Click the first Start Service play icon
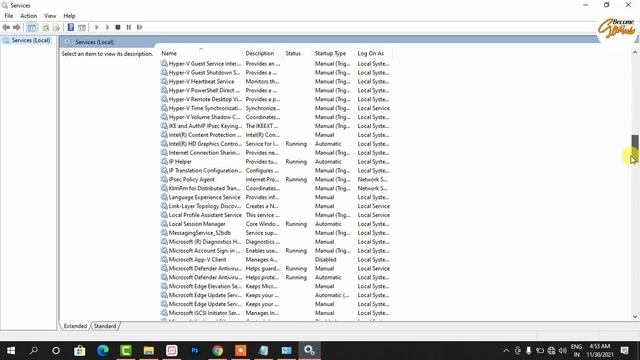640x360 pixels. click(97, 27)
